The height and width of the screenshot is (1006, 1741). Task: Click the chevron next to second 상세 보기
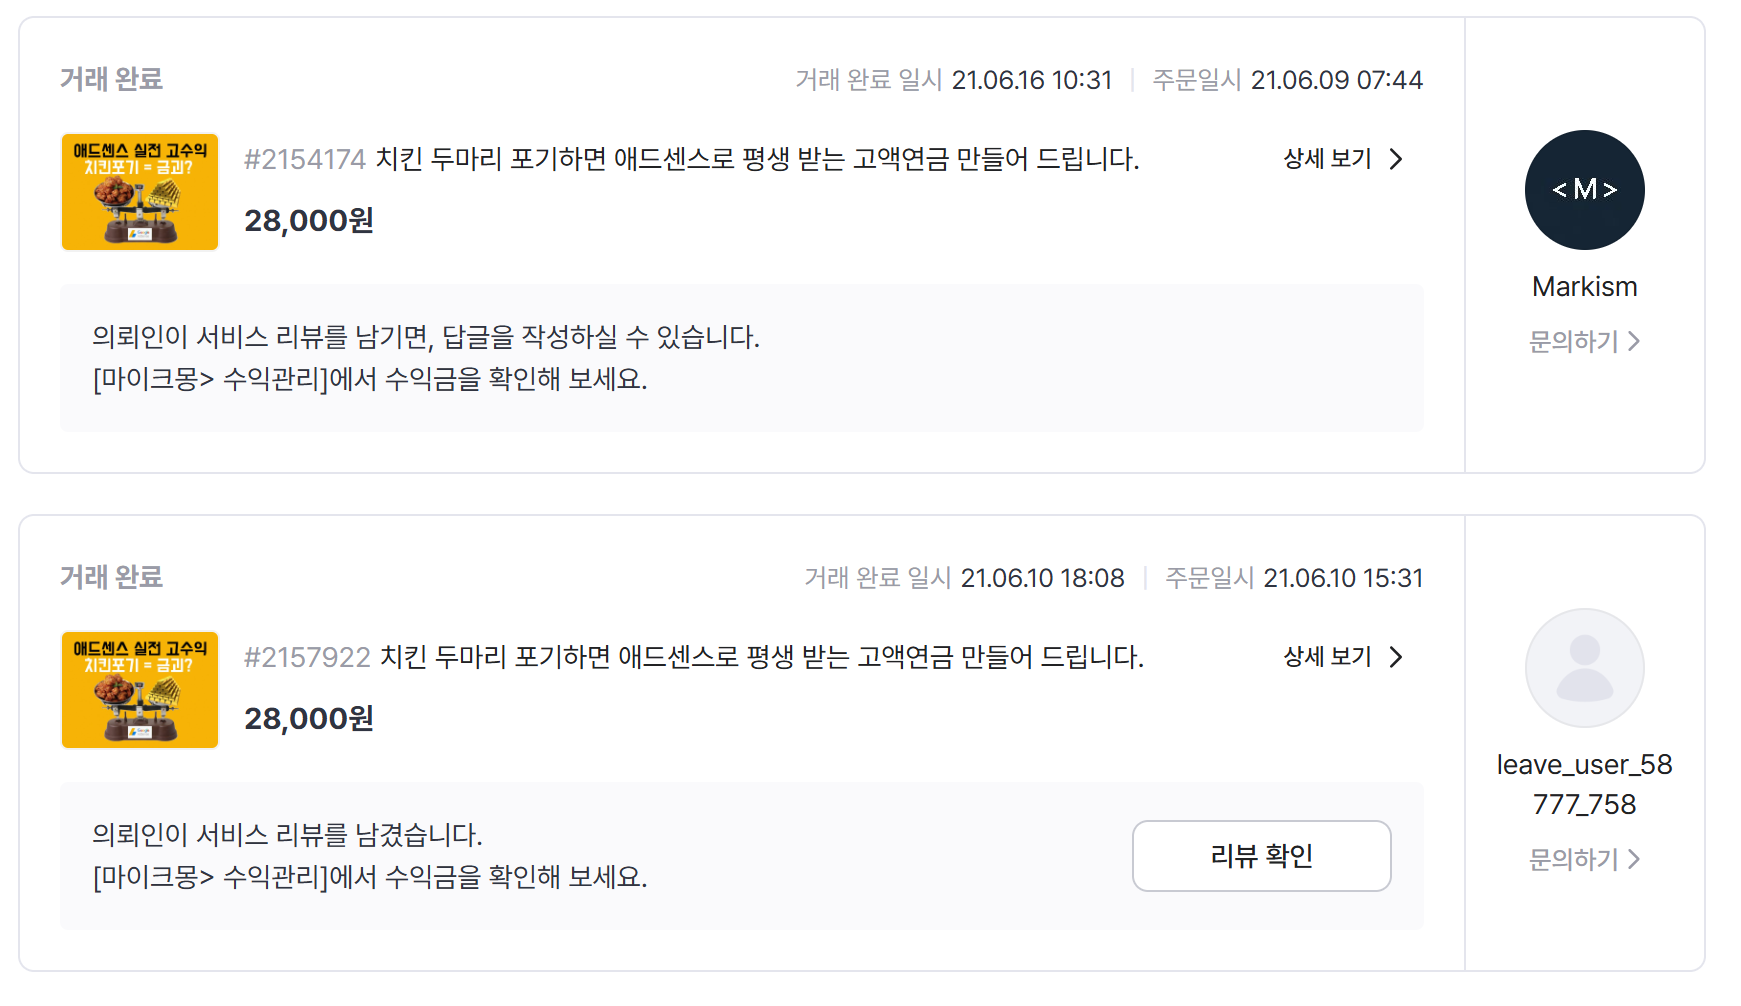[1397, 657]
